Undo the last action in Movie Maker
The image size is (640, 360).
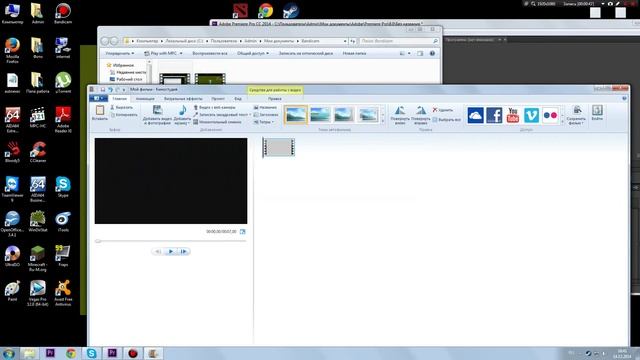[110, 89]
